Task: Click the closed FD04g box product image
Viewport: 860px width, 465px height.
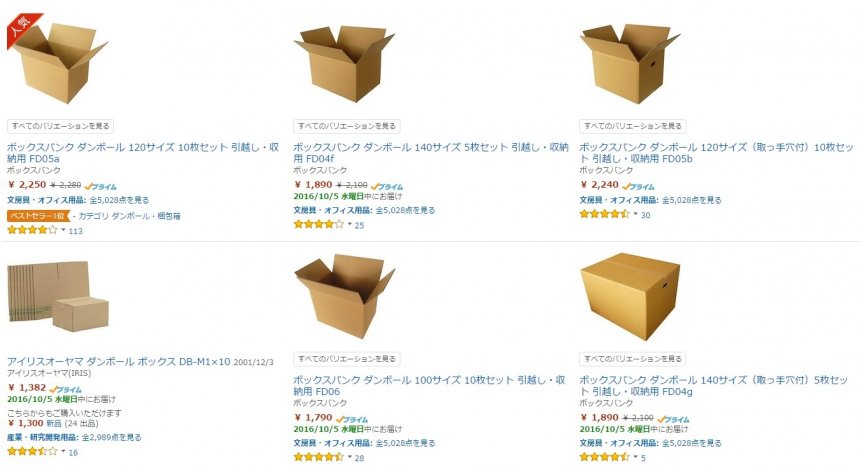Action: 630,297
